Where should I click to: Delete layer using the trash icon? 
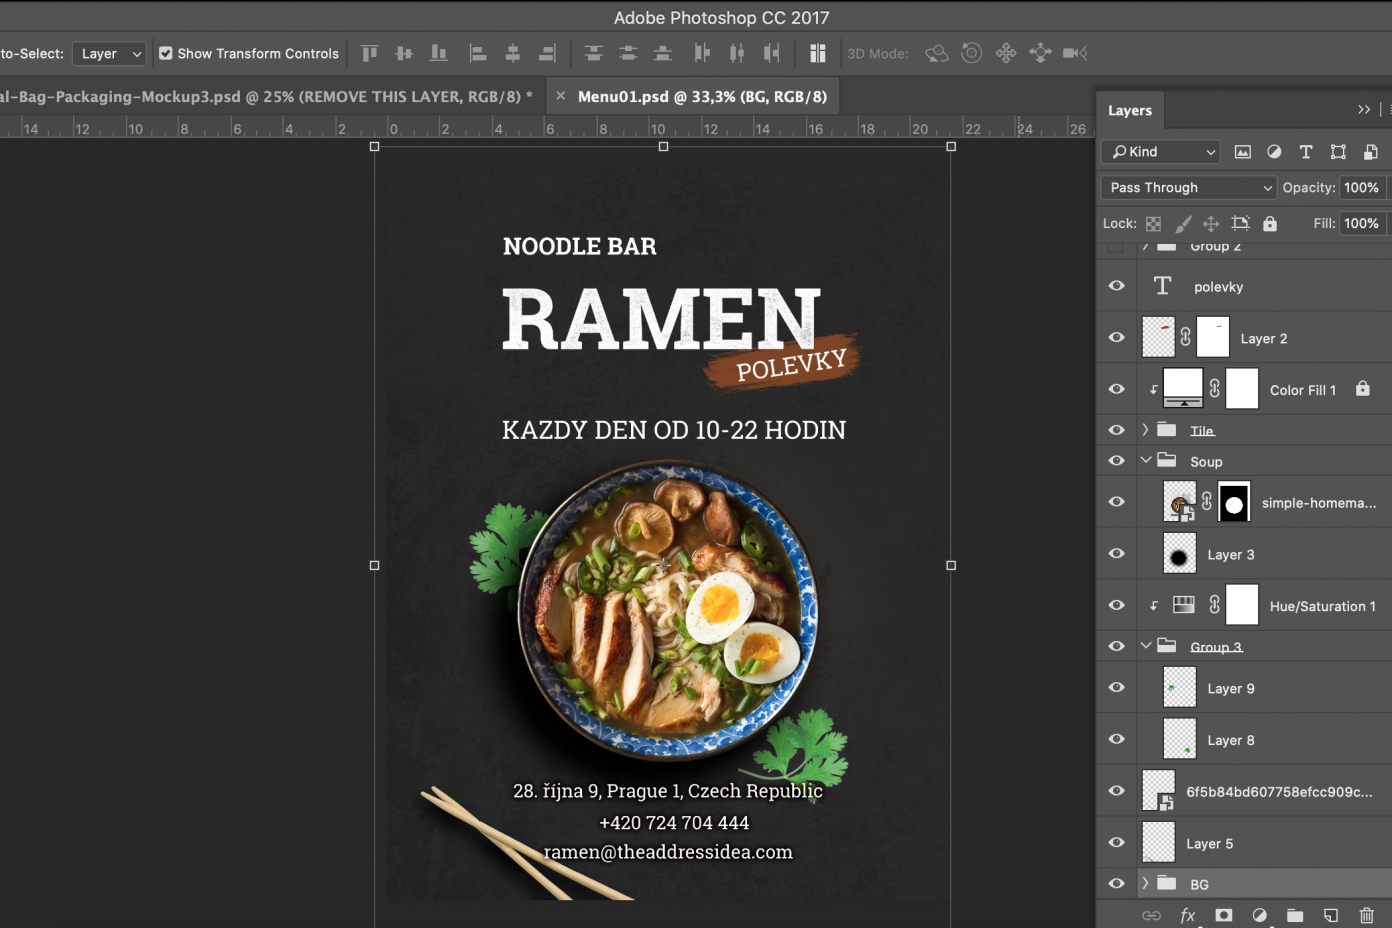point(1366,915)
